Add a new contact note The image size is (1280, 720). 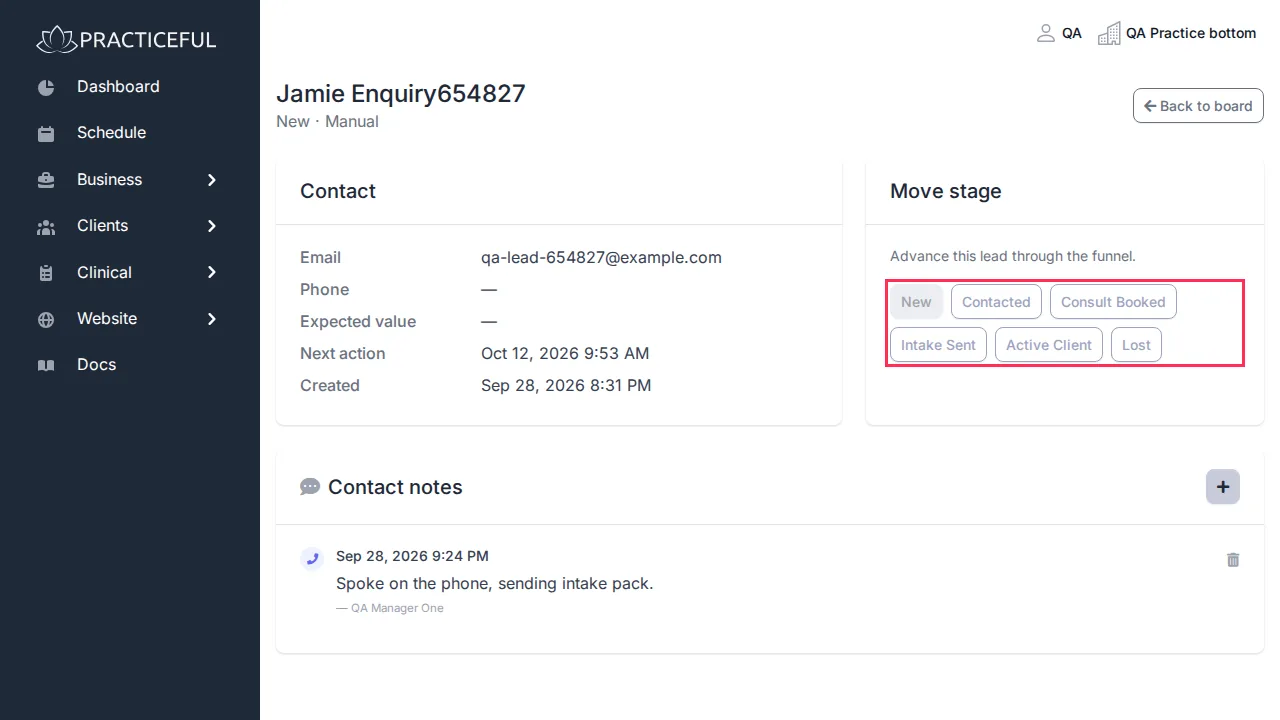point(1223,487)
